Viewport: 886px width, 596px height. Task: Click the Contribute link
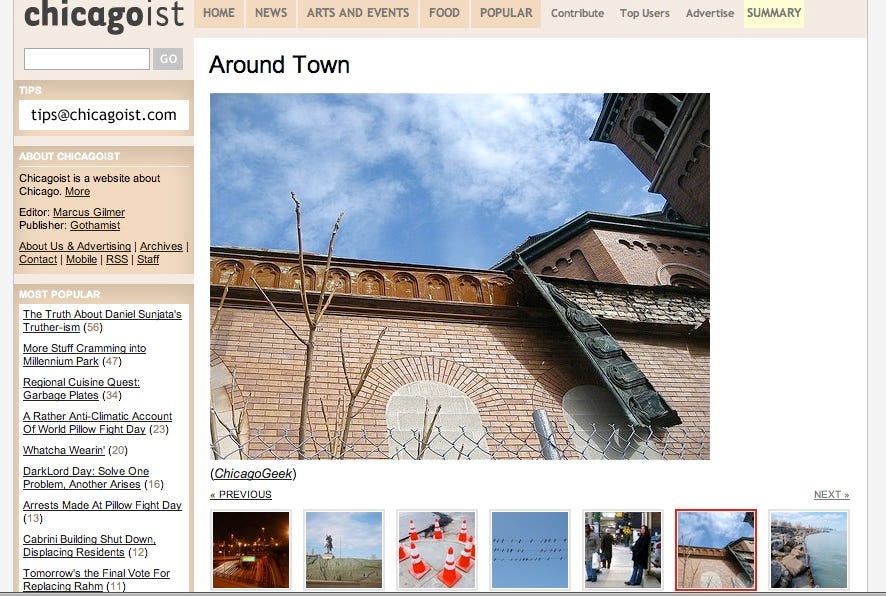pyautogui.click(x=577, y=13)
